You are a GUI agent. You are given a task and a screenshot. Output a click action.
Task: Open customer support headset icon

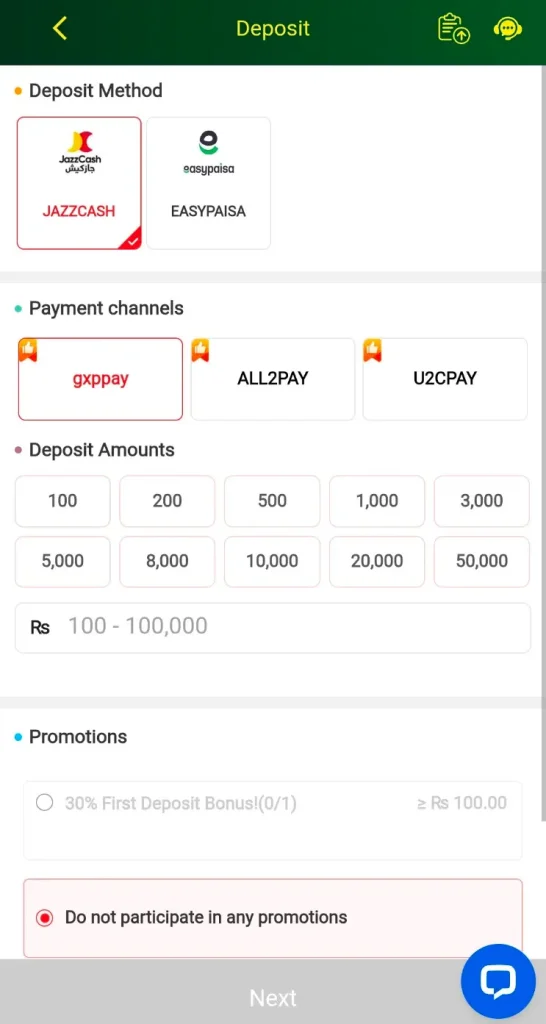pyautogui.click(x=507, y=29)
